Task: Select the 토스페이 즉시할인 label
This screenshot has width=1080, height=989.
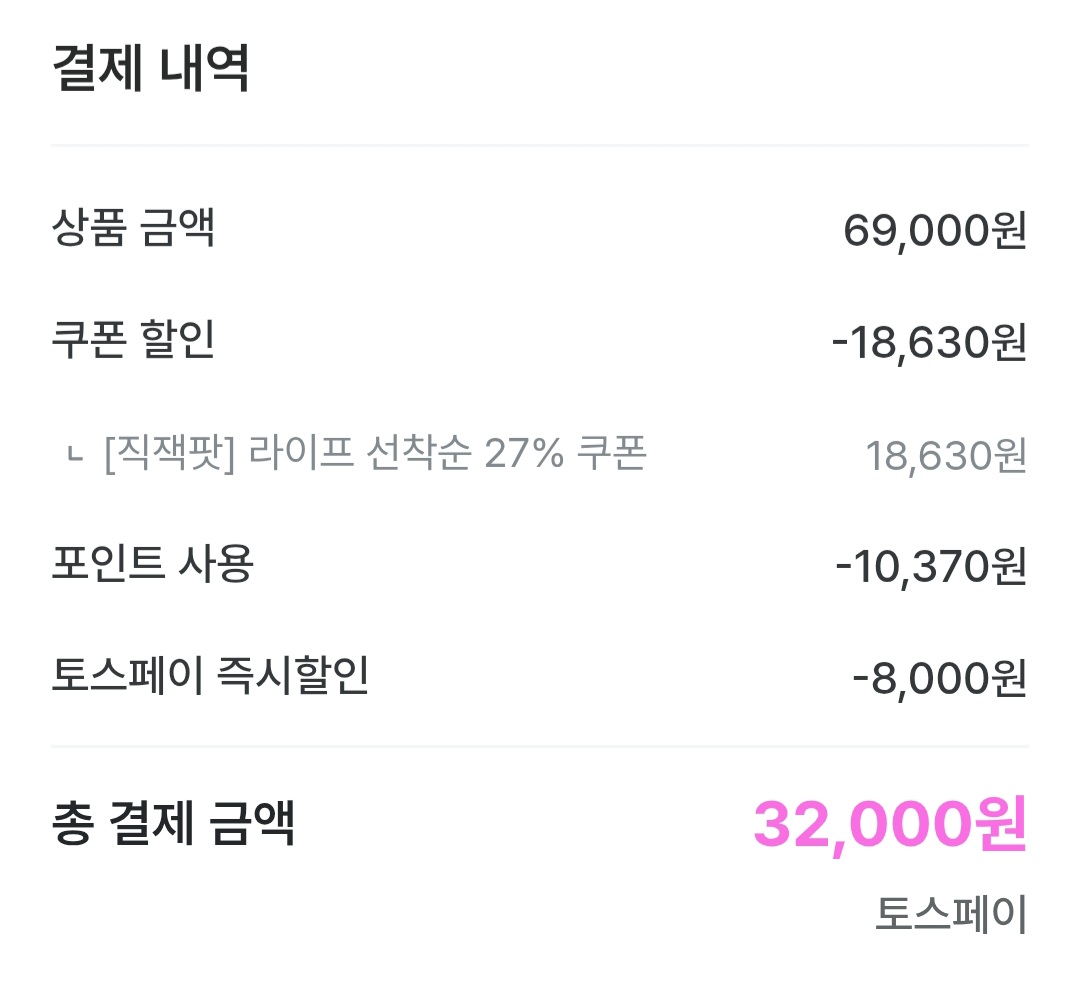Action: (x=210, y=677)
